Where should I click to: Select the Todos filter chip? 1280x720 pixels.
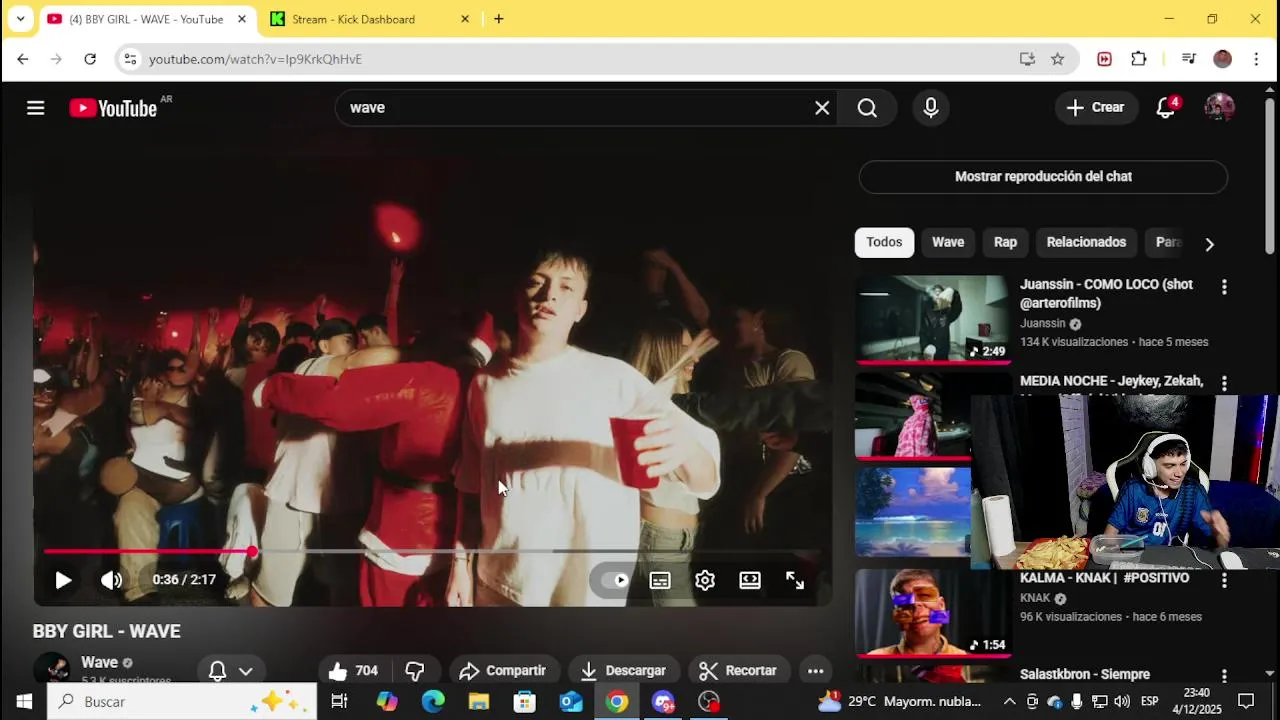(884, 242)
